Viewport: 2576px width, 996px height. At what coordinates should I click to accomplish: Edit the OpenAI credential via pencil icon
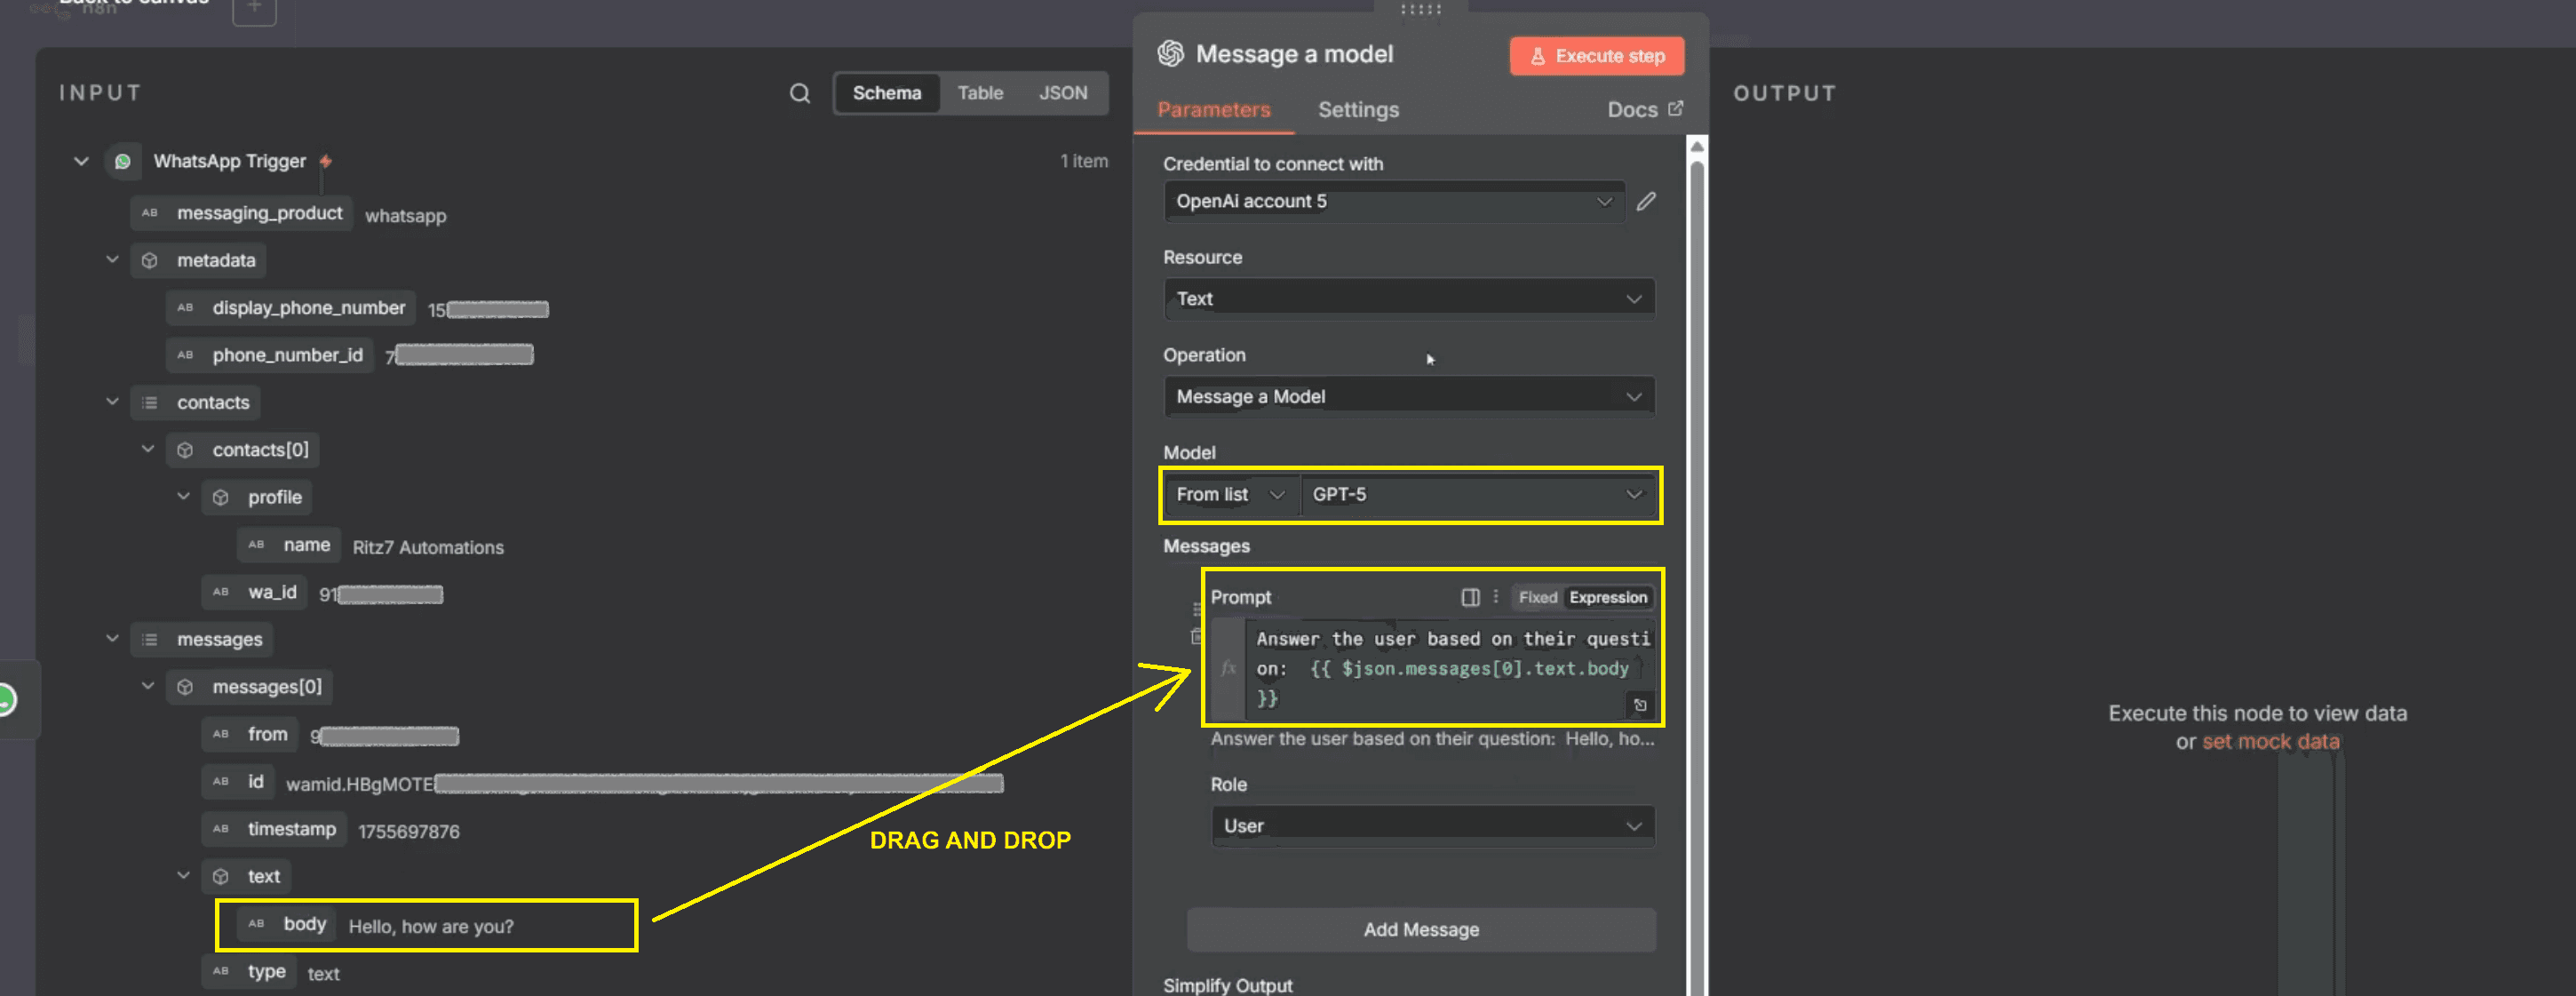click(x=1646, y=201)
